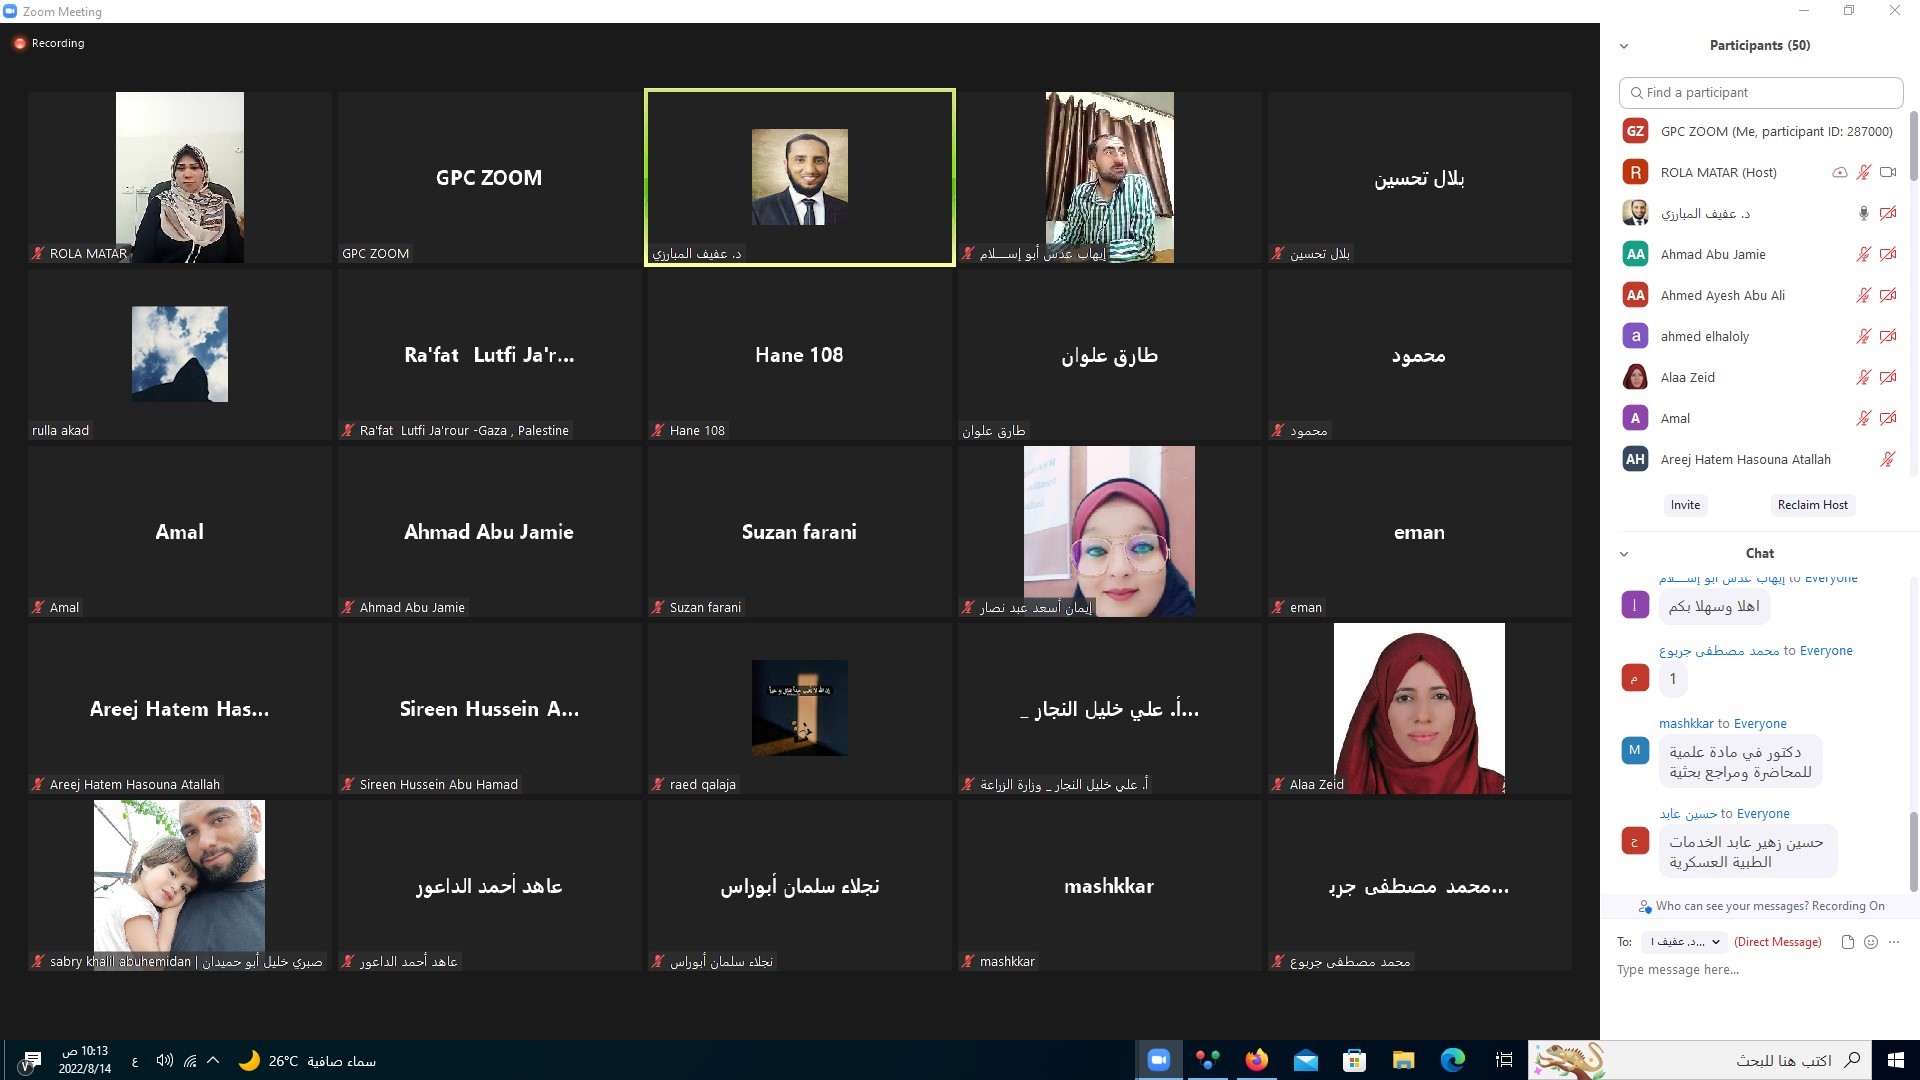Open the emoji picker in chat
The image size is (1920, 1080).
click(1871, 942)
